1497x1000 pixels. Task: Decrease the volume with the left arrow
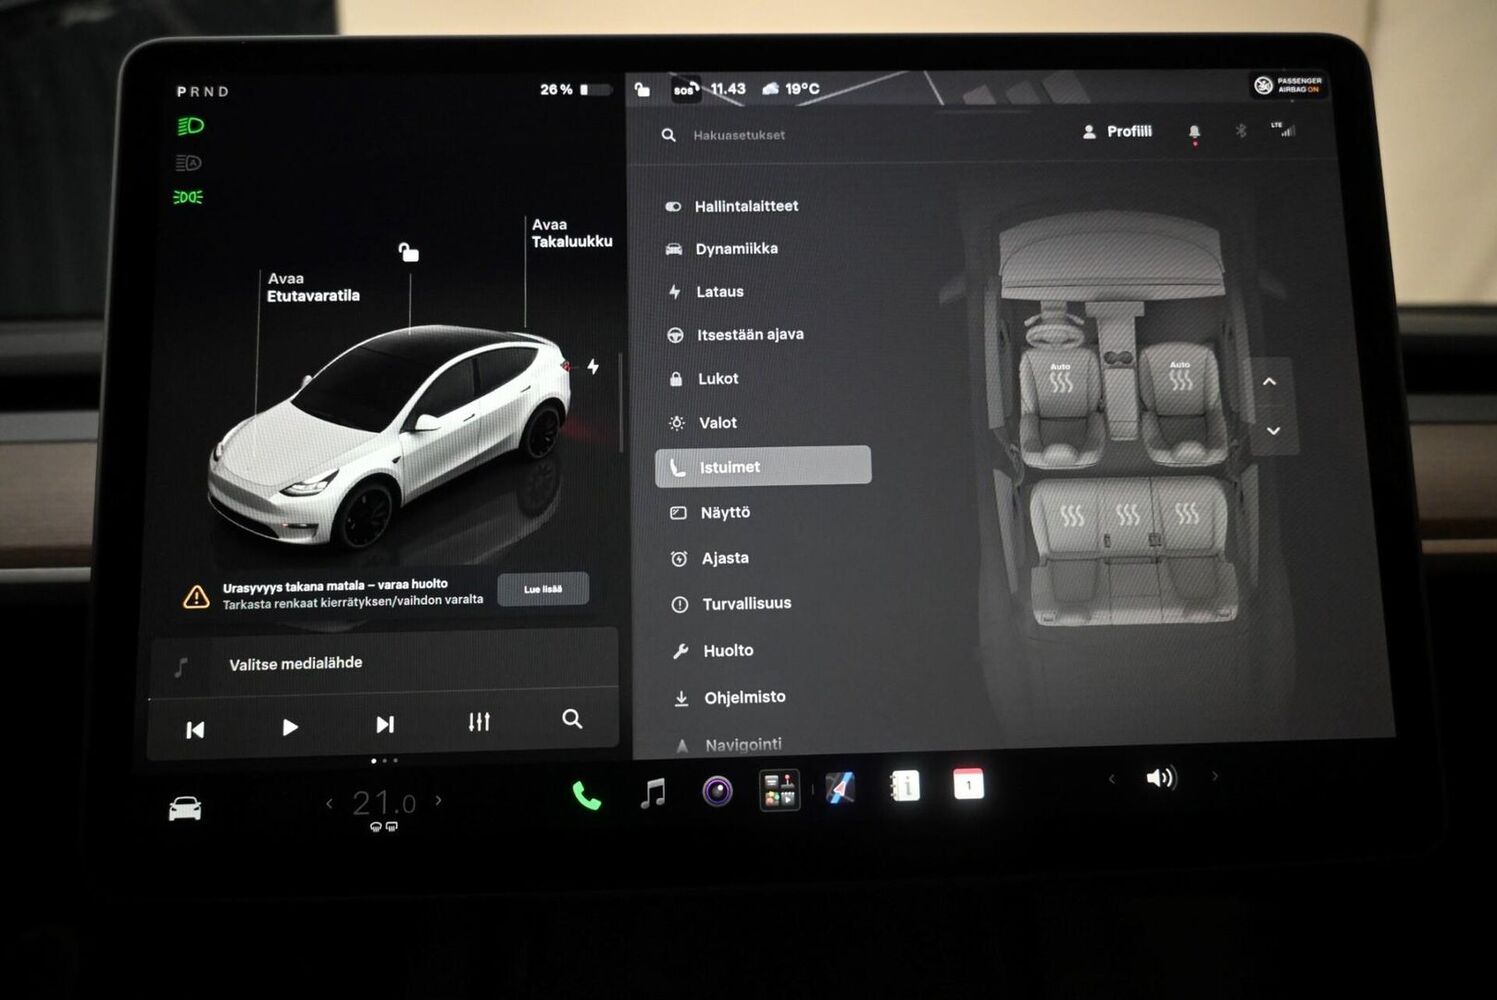(1111, 778)
